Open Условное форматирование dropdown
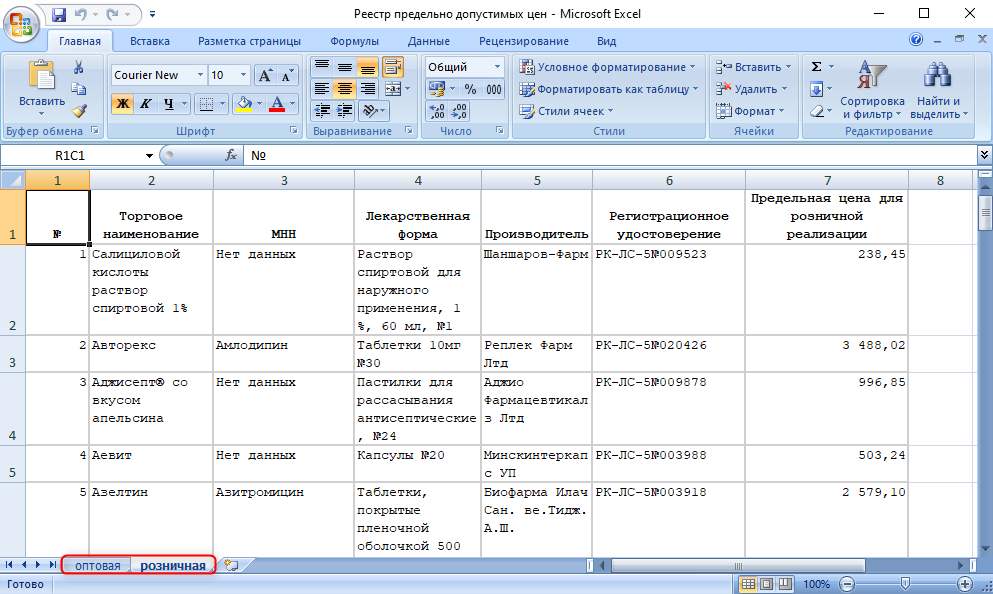 click(608, 67)
